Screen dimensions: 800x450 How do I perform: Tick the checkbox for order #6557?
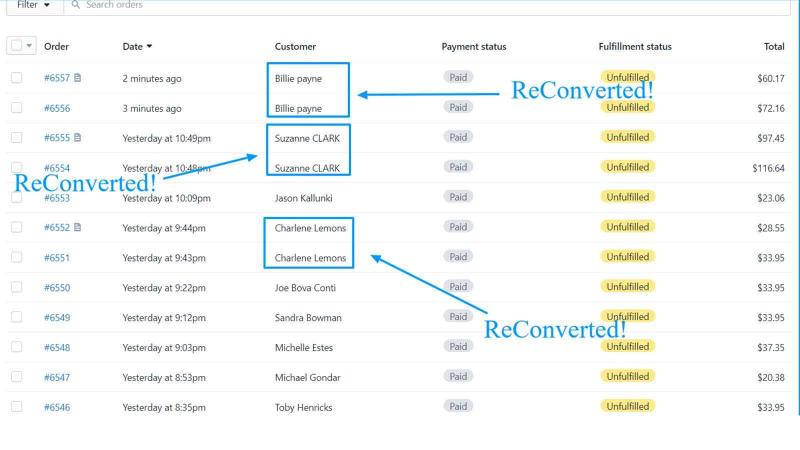(16, 78)
